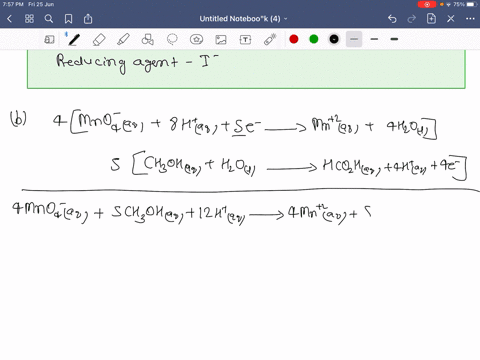Pick the red pen color
Screen dimensions: 480x360
tap(294, 39)
